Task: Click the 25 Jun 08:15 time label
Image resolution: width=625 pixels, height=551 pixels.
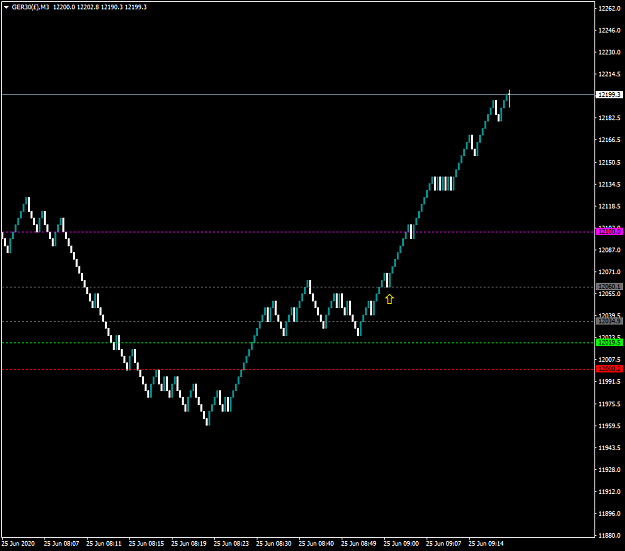Action: click(x=146, y=543)
